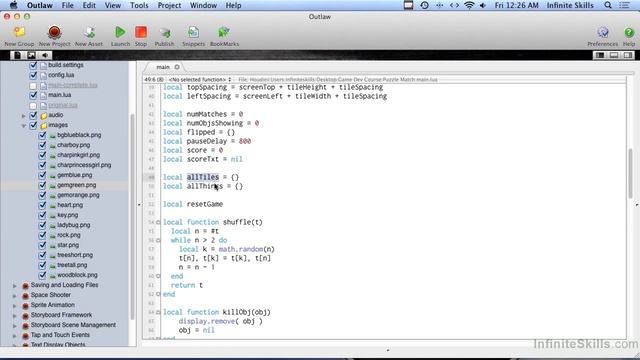Collapse the killObj function fold marker
Image resolution: width=640 pixels, height=360 pixels.
[x=158, y=312]
